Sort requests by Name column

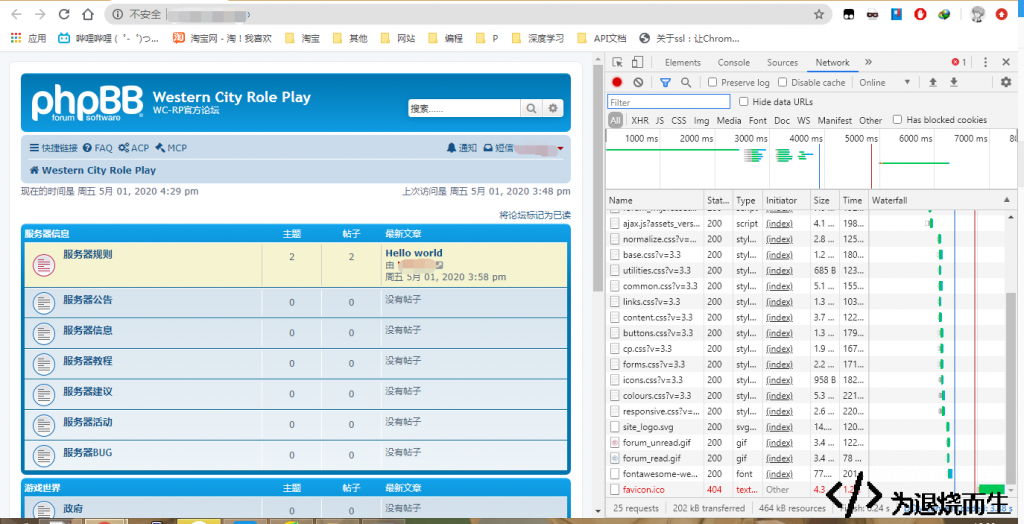pyautogui.click(x=655, y=200)
